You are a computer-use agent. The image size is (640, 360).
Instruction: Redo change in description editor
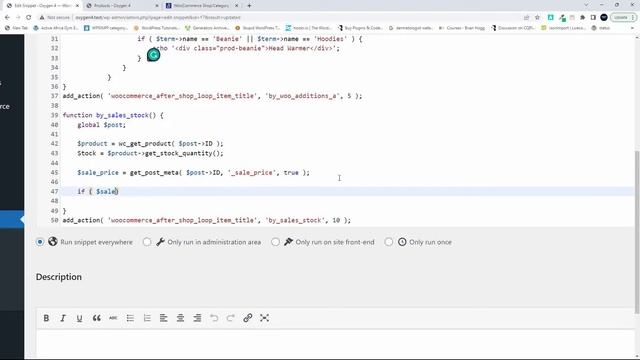coord(231,318)
